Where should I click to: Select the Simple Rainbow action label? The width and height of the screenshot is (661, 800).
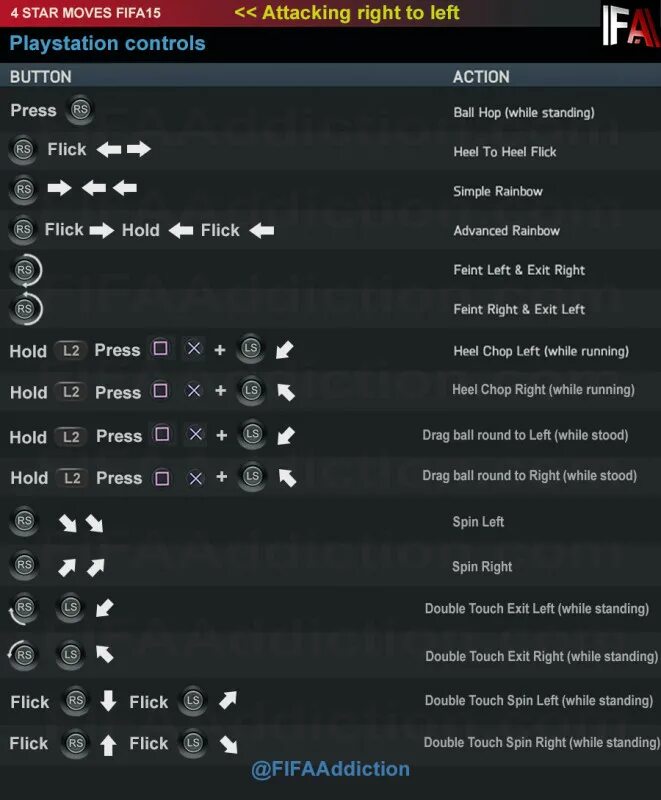[x=498, y=191]
